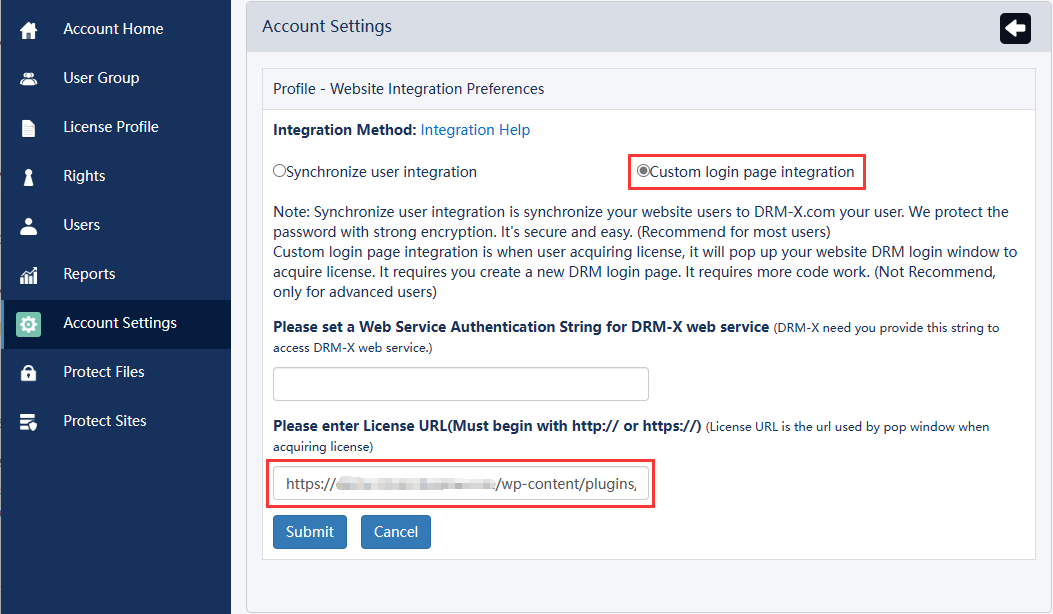Select Synchronize user integration radio button
The height and width of the screenshot is (614, 1053).
click(280, 171)
